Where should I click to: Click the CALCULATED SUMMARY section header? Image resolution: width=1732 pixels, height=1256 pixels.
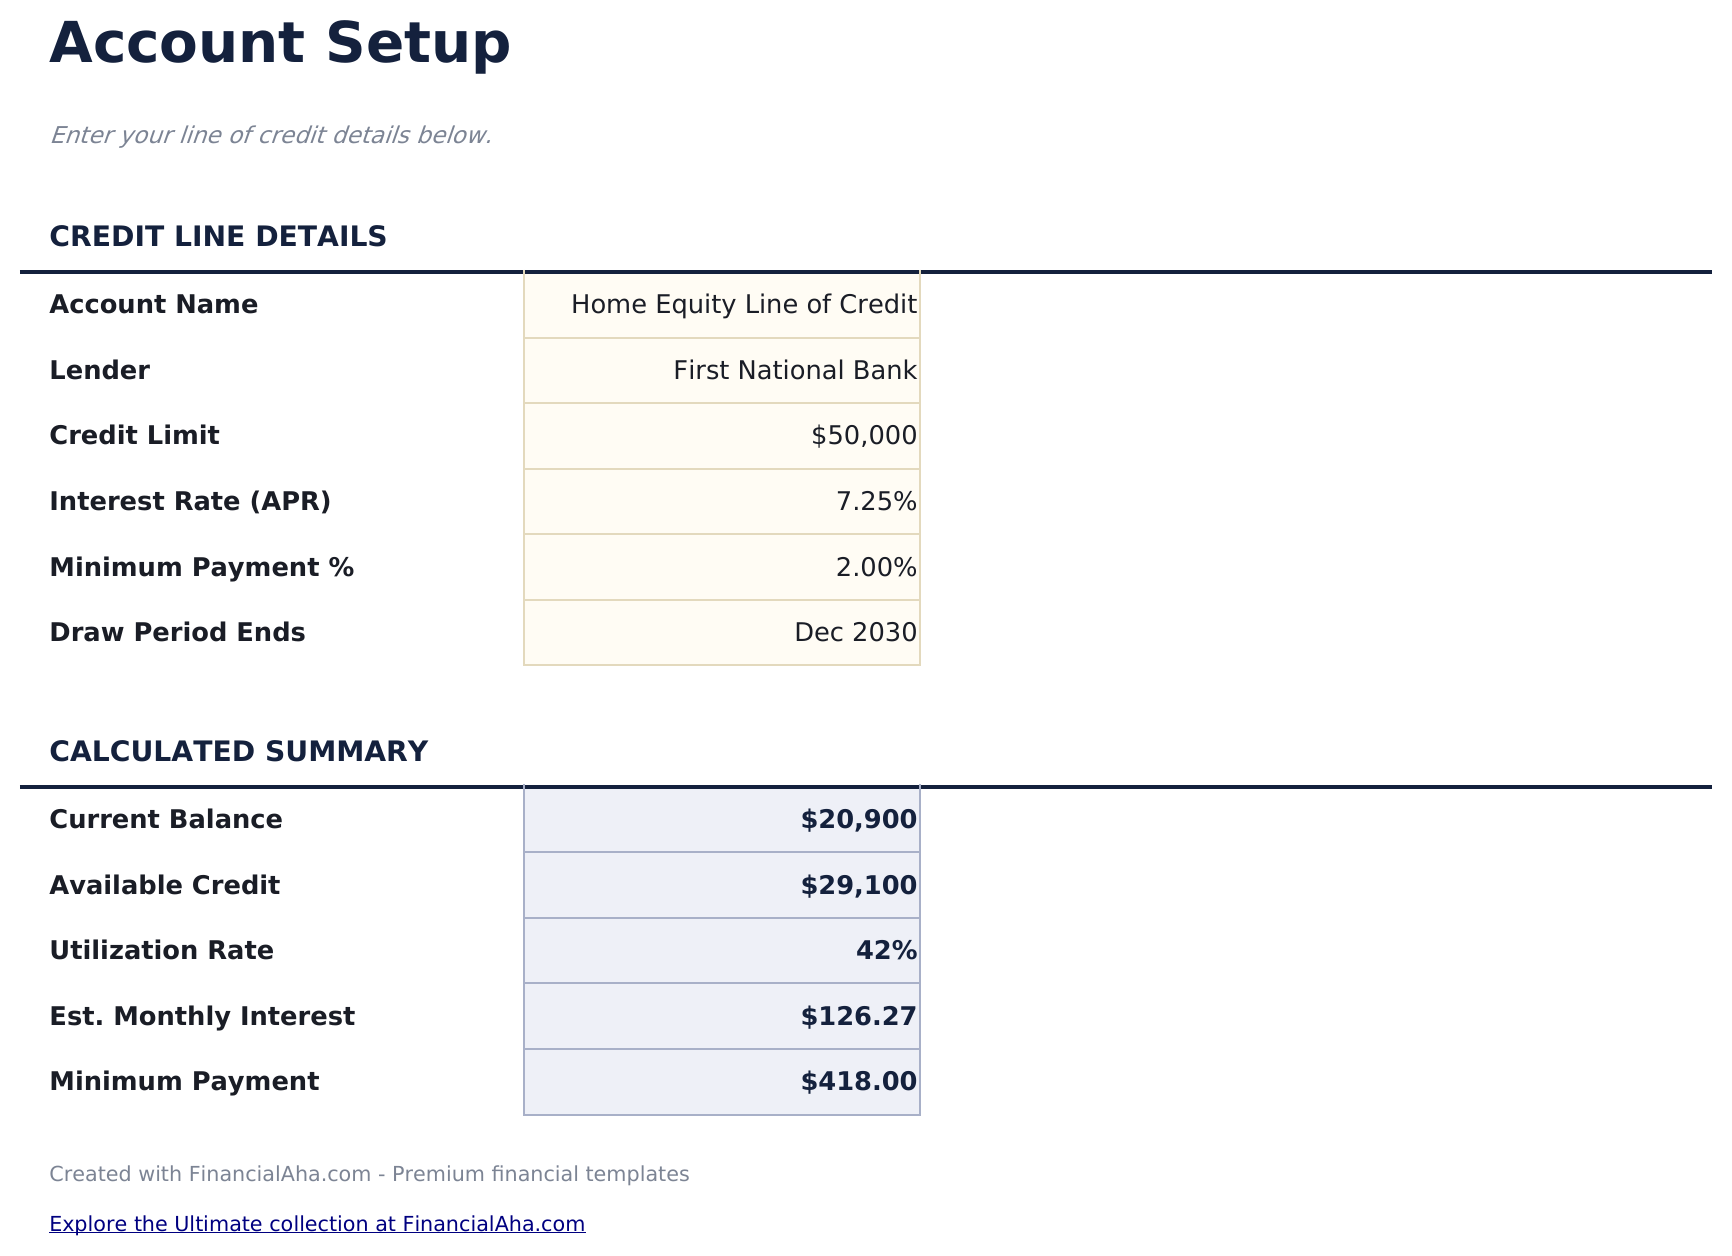coord(239,750)
